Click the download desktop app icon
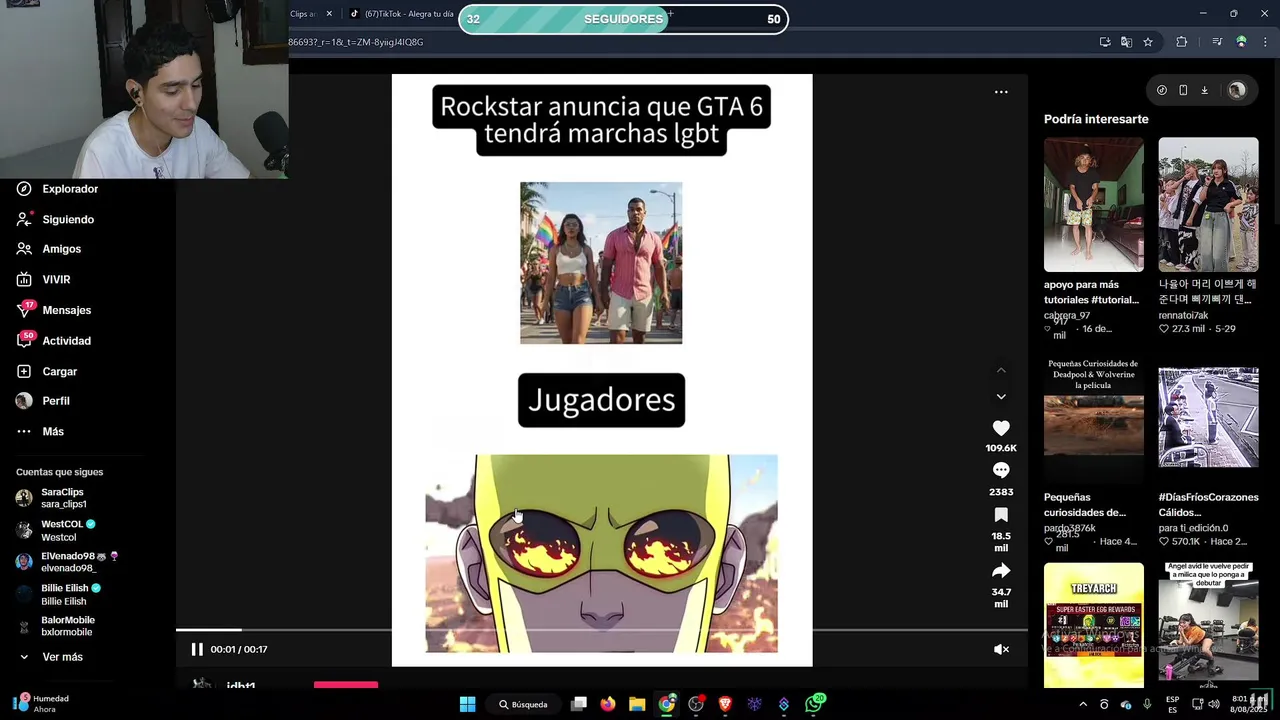 [x=1204, y=90]
